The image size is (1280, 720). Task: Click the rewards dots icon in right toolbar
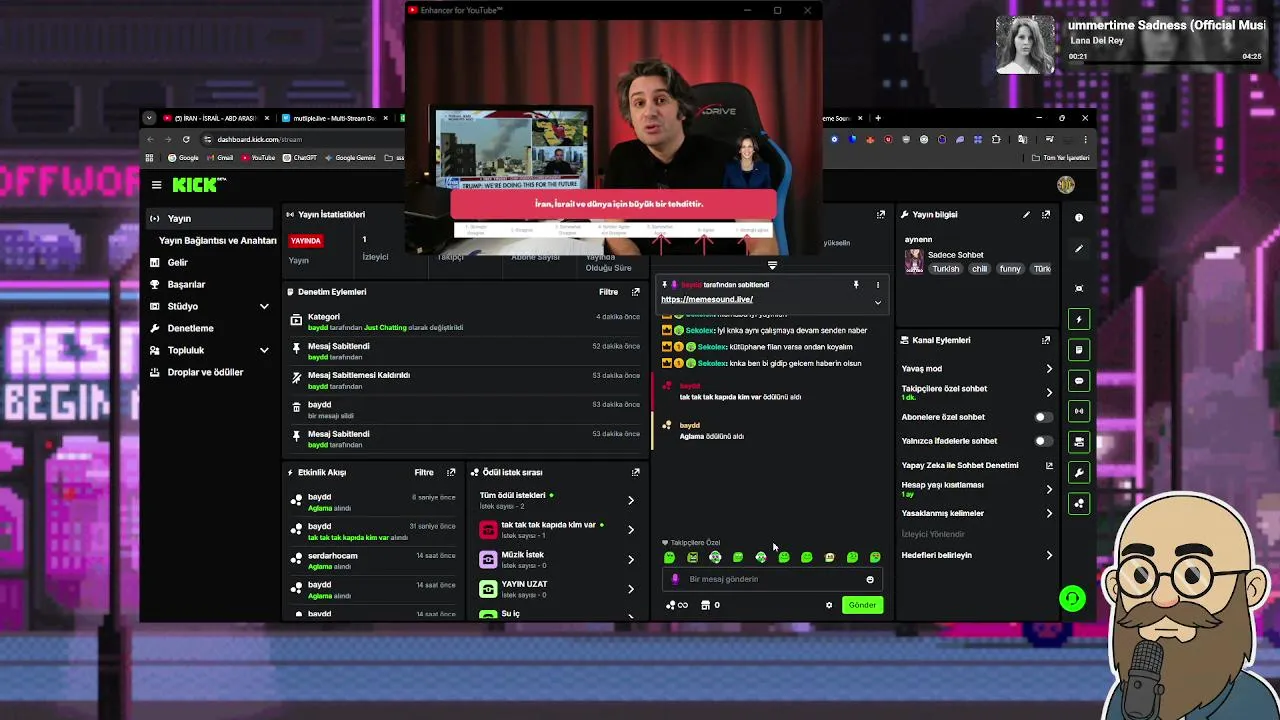[x=1079, y=503]
